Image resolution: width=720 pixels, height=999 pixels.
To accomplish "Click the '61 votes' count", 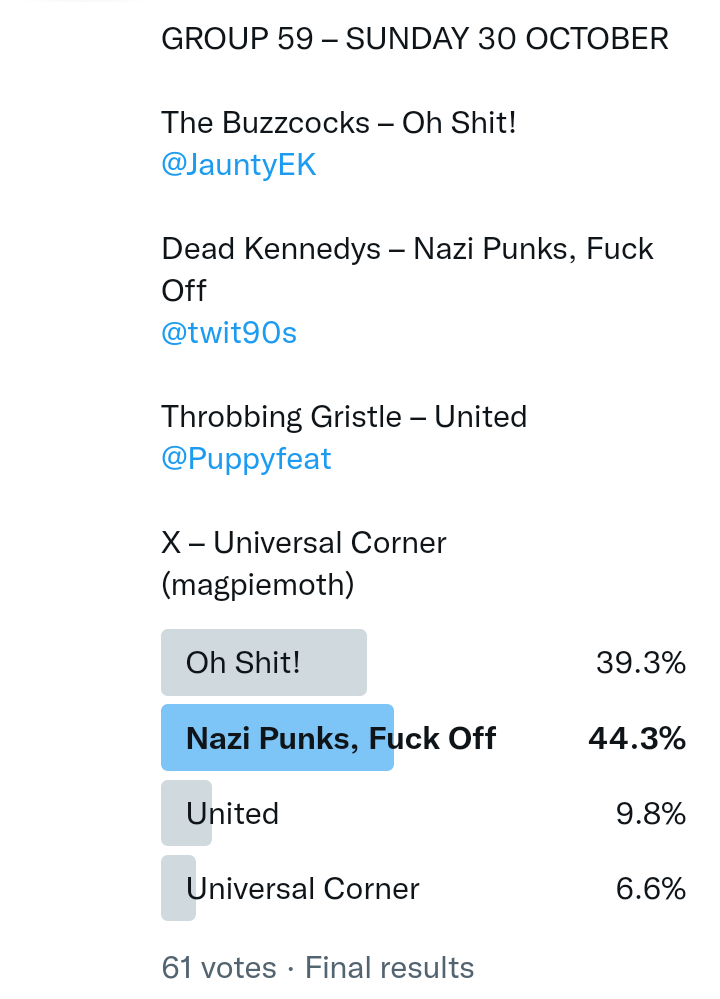I will (219, 967).
